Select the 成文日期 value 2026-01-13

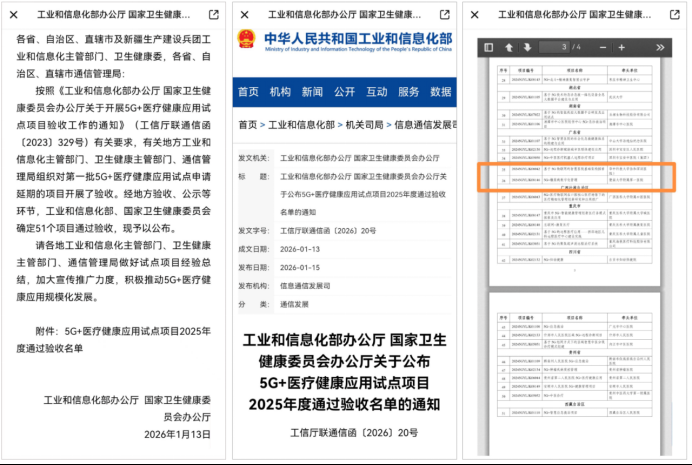300,249
